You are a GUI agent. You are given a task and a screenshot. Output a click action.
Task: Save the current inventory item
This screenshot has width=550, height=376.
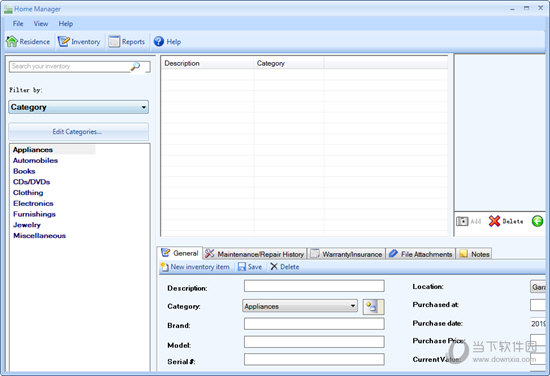[x=250, y=267]
